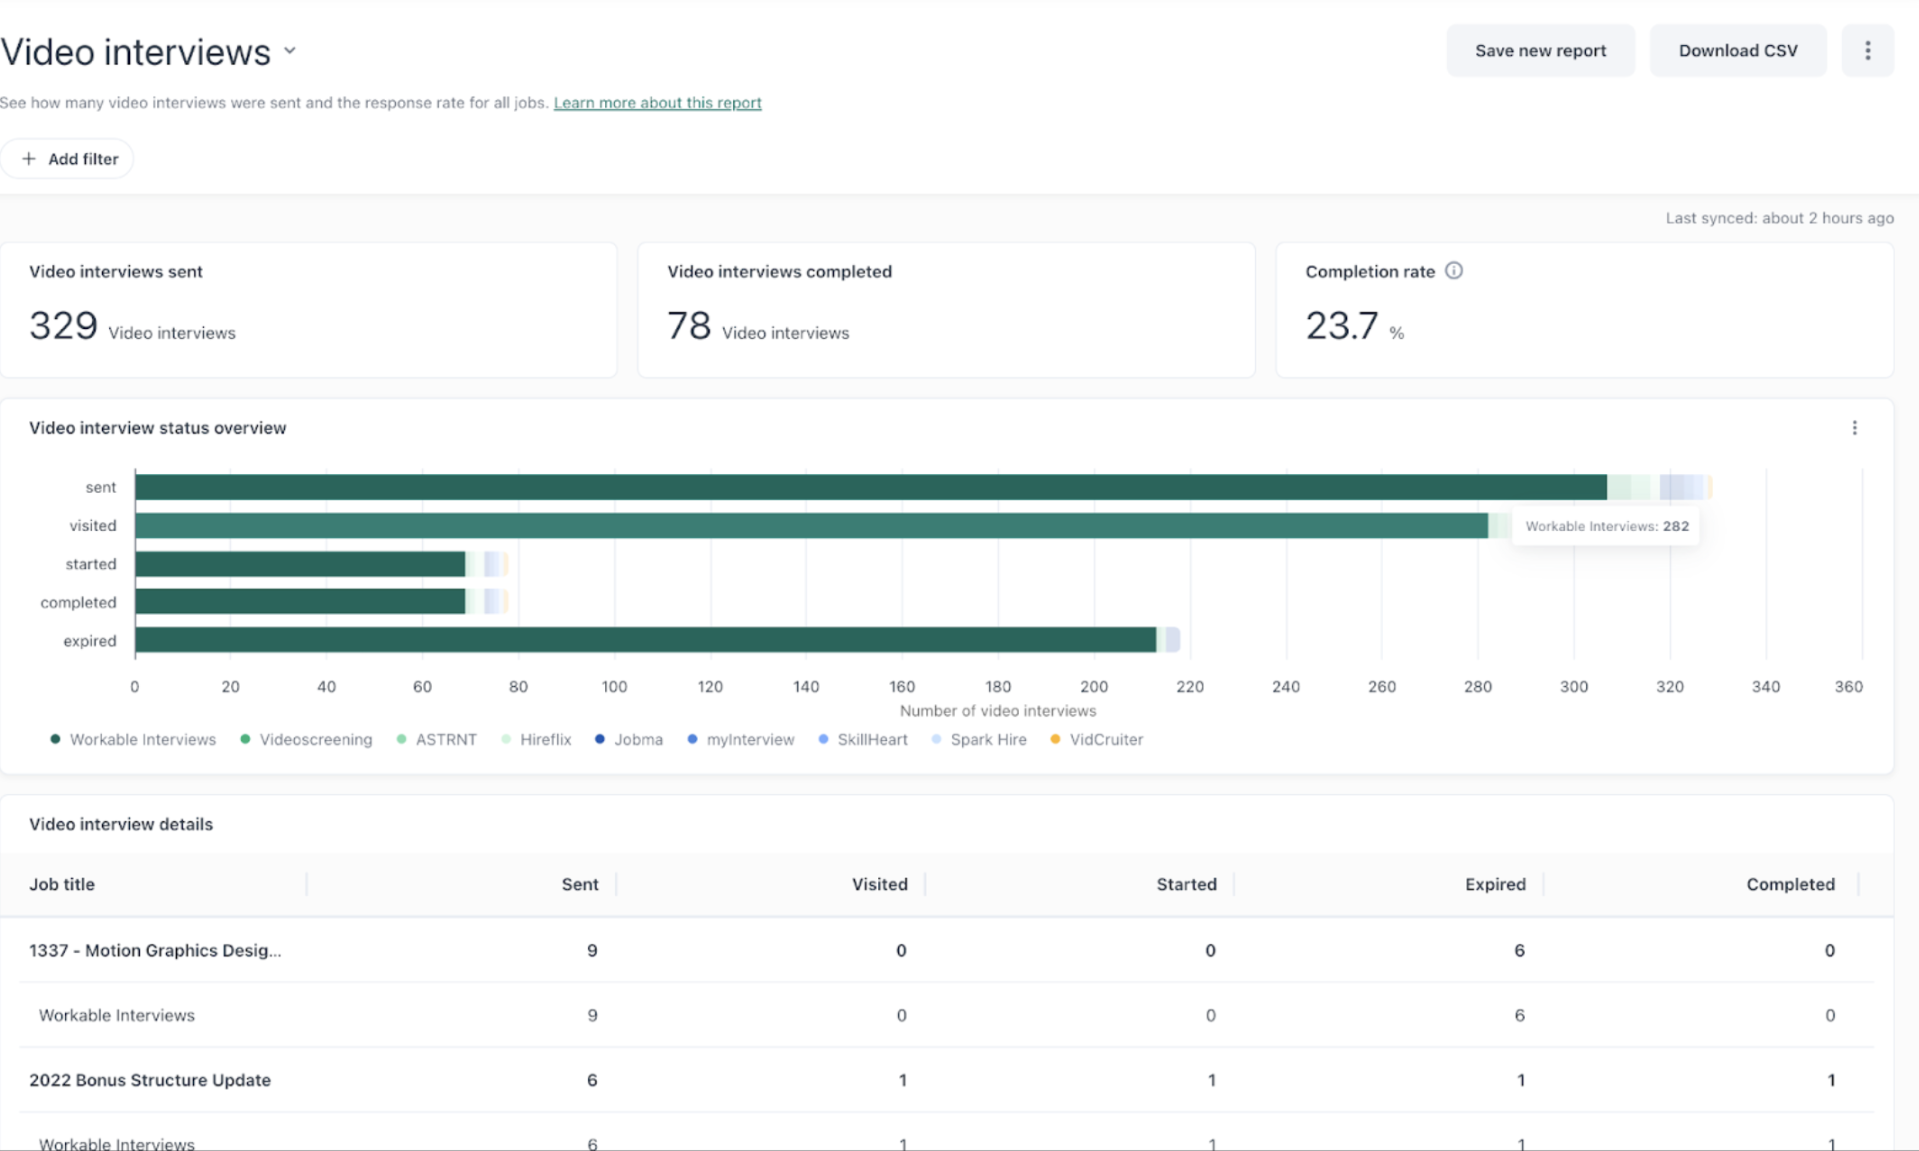
Task: Open the status overview chart options menu
Action: coord(1854,428)
